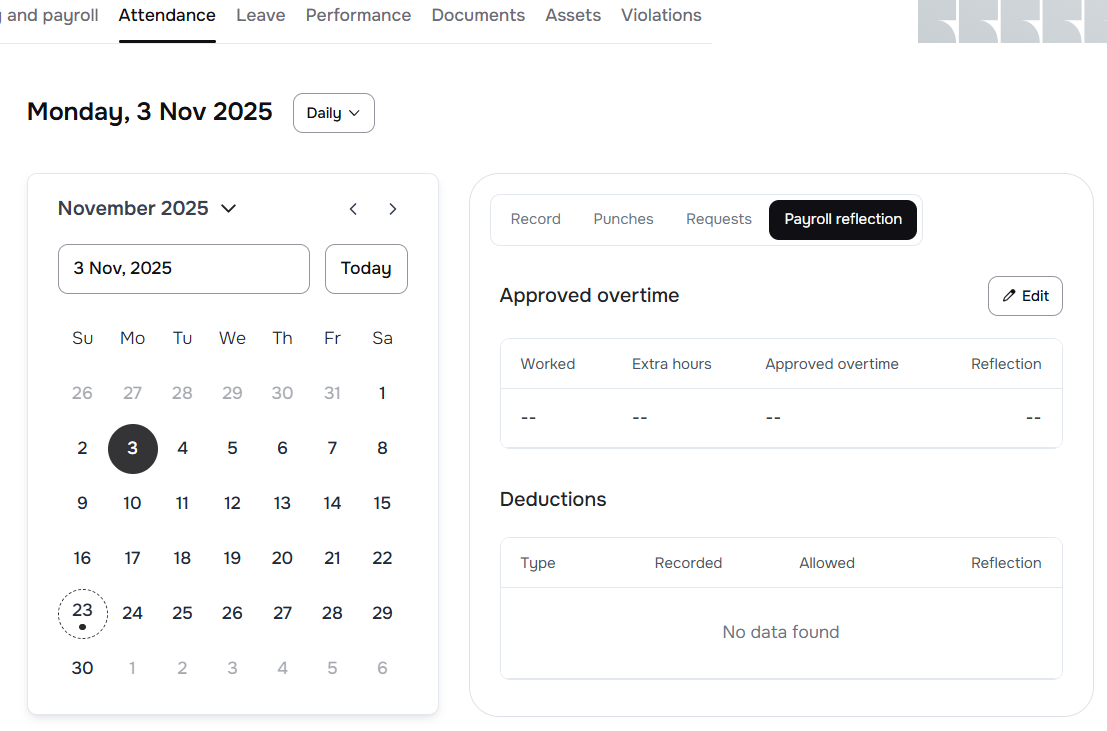
Task: Choose November 30 on the calendar
Action: [x=83, y=668]
